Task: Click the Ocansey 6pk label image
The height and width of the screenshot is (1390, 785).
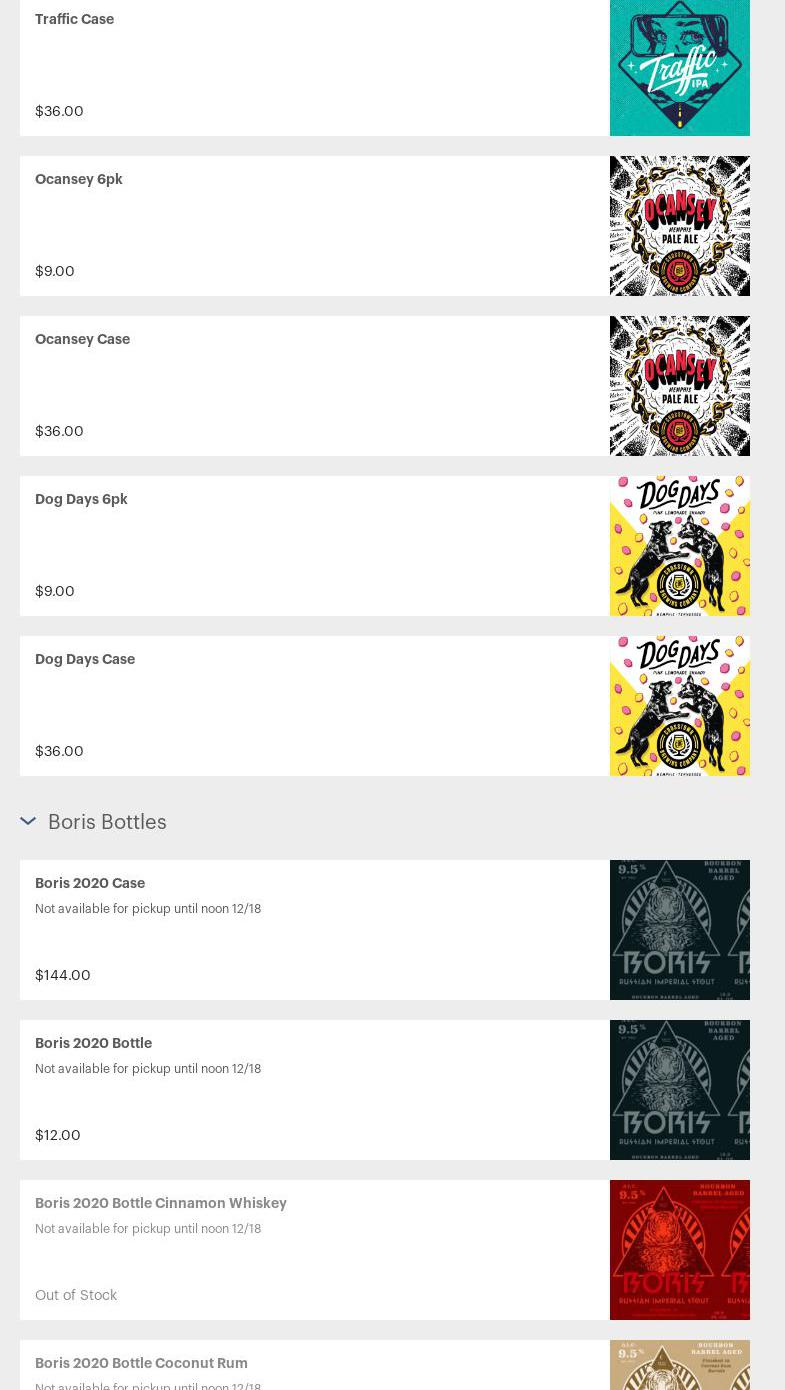Action: (x=679, y=226)
